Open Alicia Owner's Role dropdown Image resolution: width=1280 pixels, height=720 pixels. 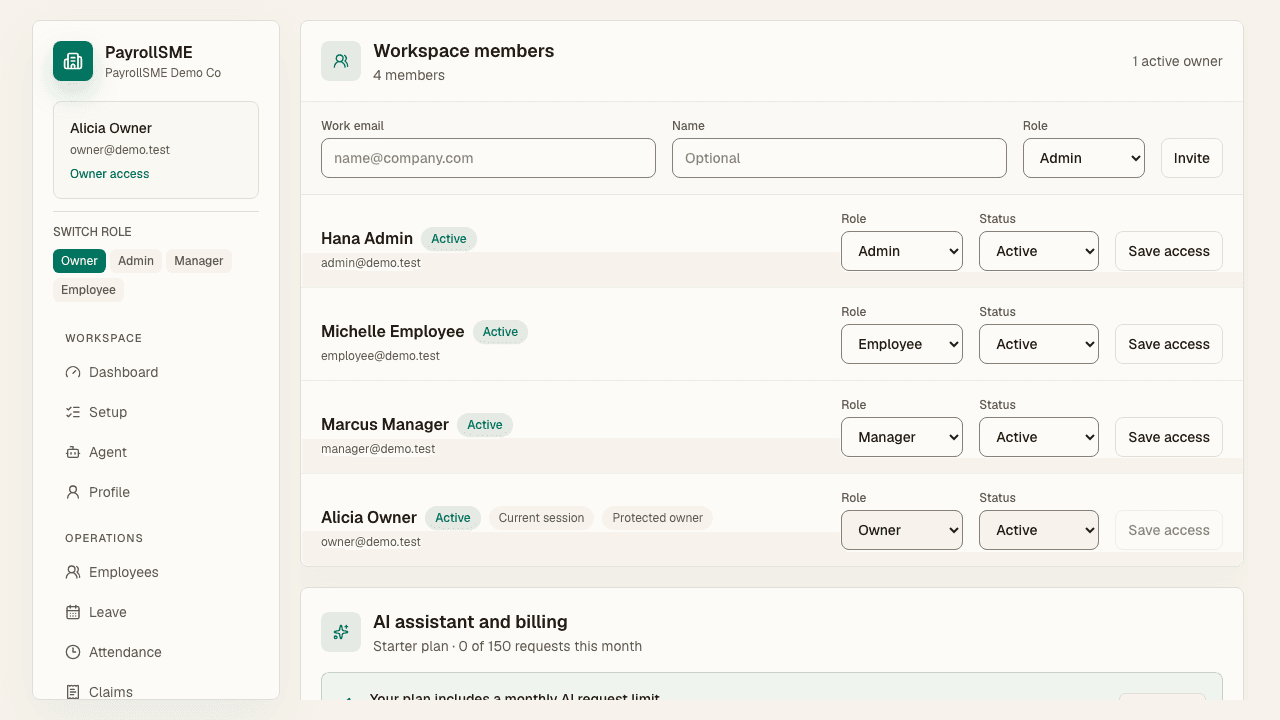pyautogui.click(x=902, y=530)
